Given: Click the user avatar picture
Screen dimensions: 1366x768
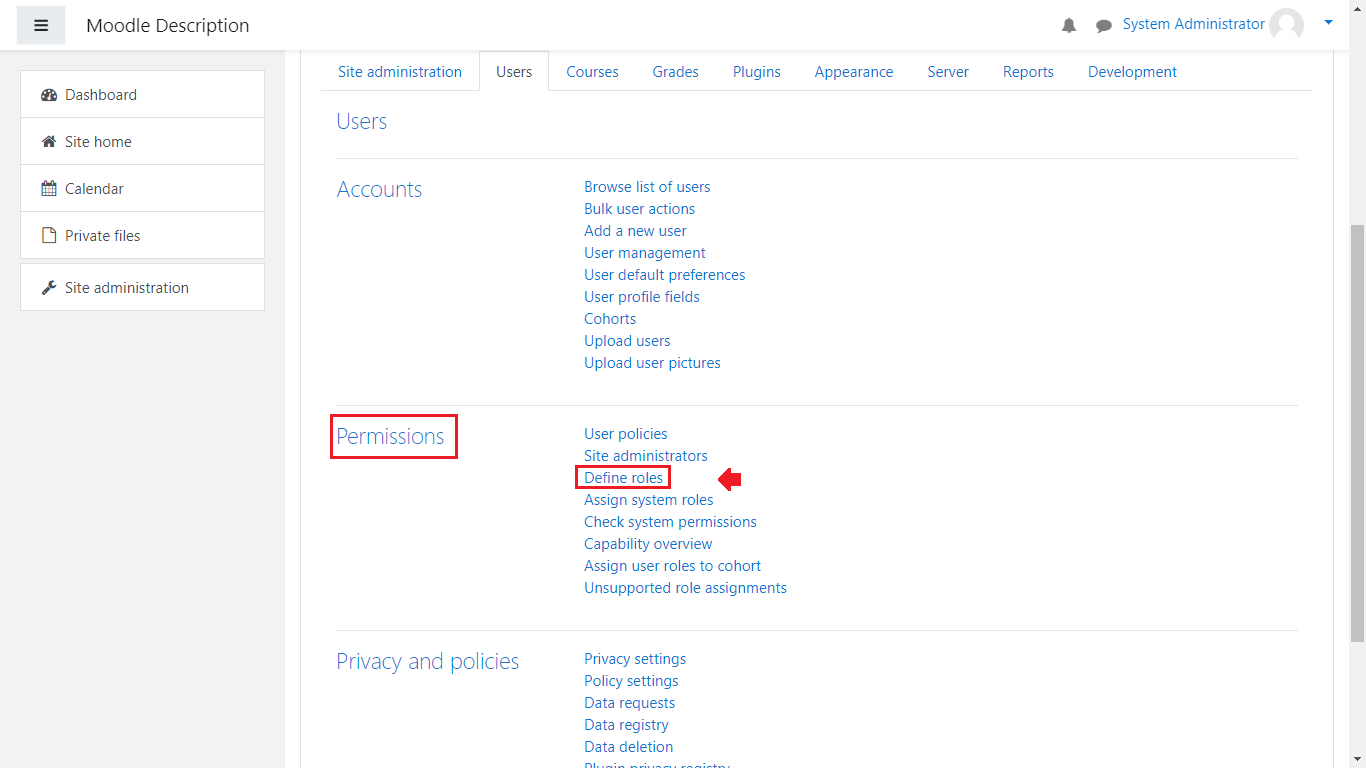Looking at the screenshot, I should tap(1286, 25).
